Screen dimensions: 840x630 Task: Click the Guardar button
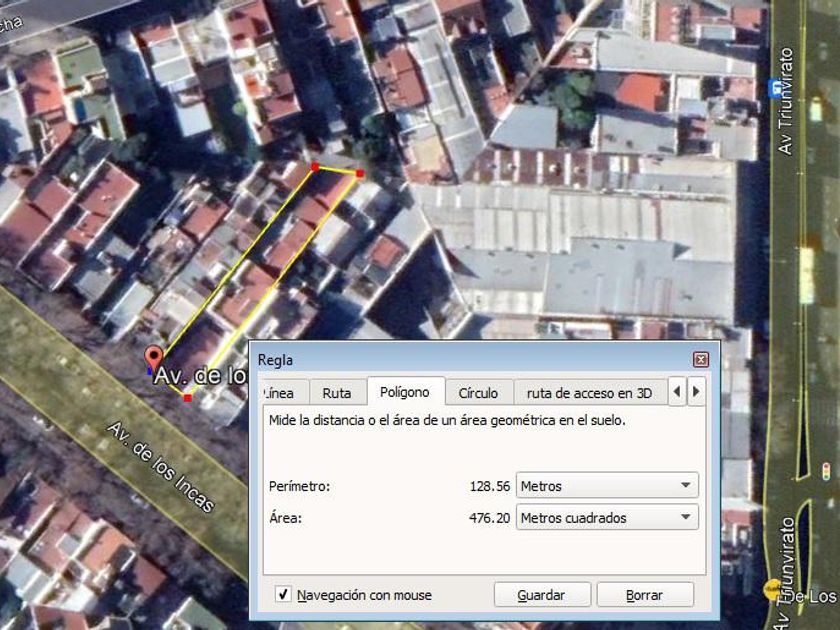542,595
